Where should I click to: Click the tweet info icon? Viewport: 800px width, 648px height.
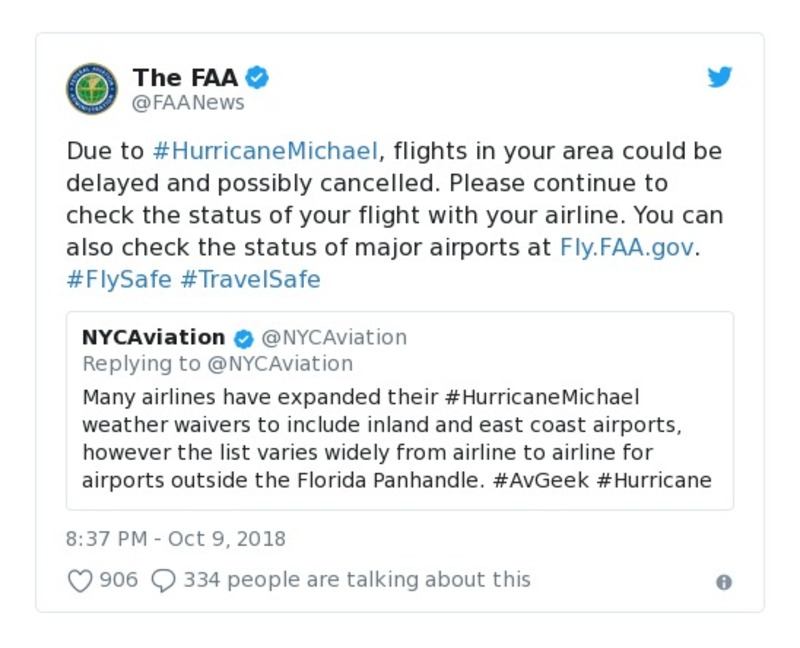coord(724,582)
